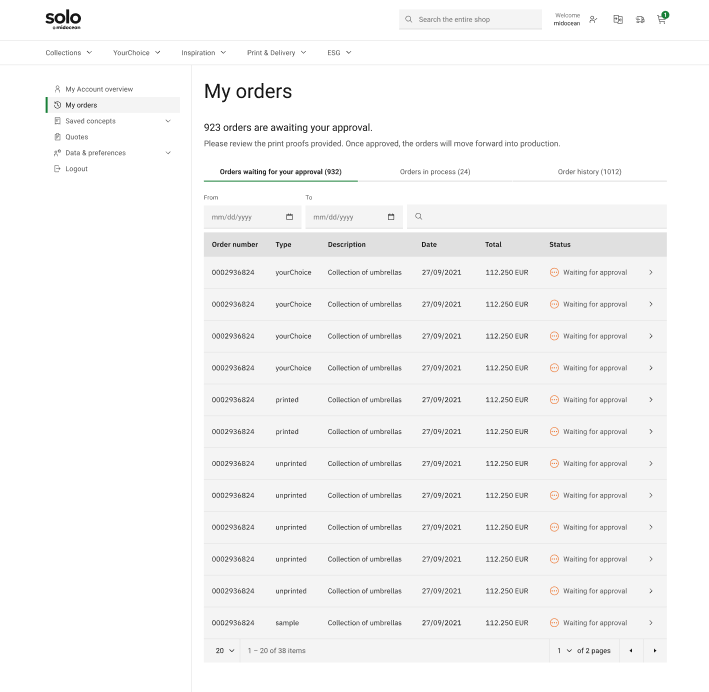Image resolution: width=709 pixels, height=692 pixels.
Task: Expand the YourChoice menu
Action: point(137,52)
